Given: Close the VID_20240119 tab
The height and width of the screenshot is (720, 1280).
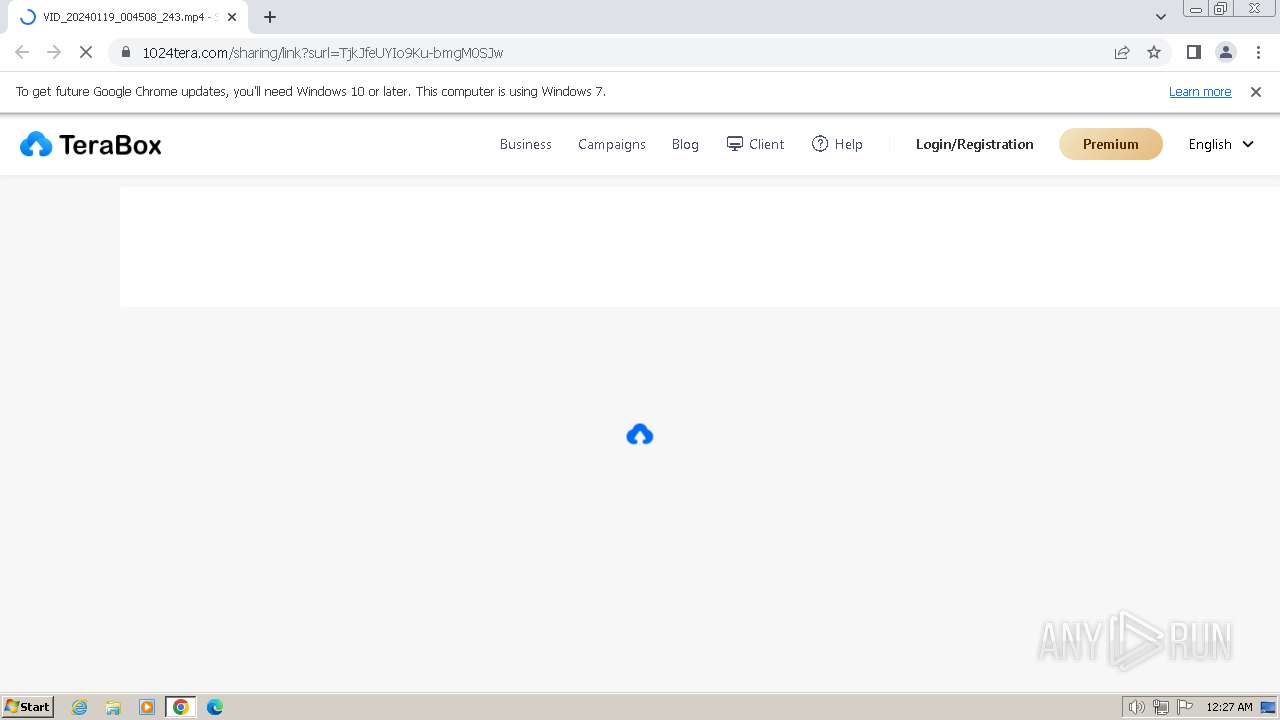Looking at the screenshot, I should (x=232, y=17).
